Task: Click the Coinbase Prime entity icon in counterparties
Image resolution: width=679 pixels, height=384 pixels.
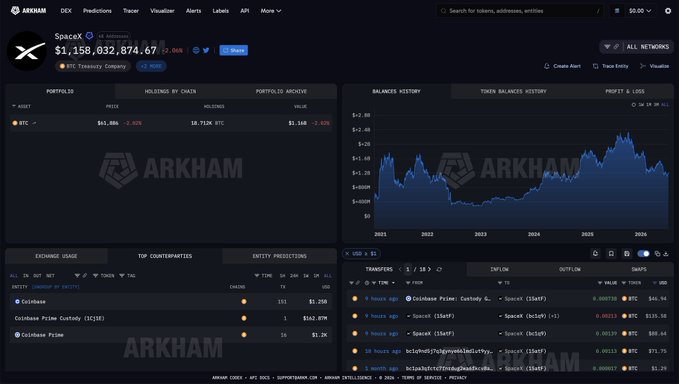Action: [x=17, y=335]
